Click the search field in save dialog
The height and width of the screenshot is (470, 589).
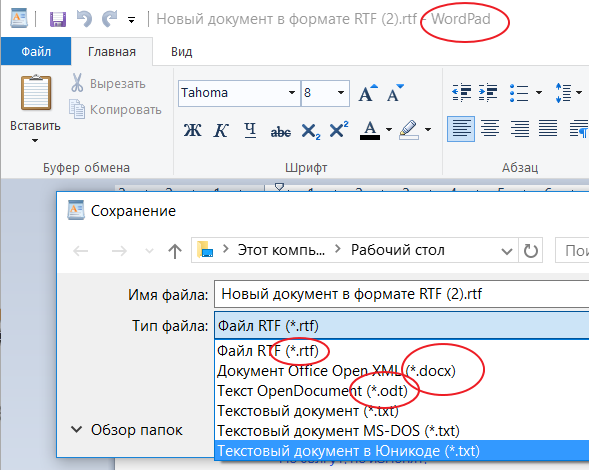click(572, 251)
